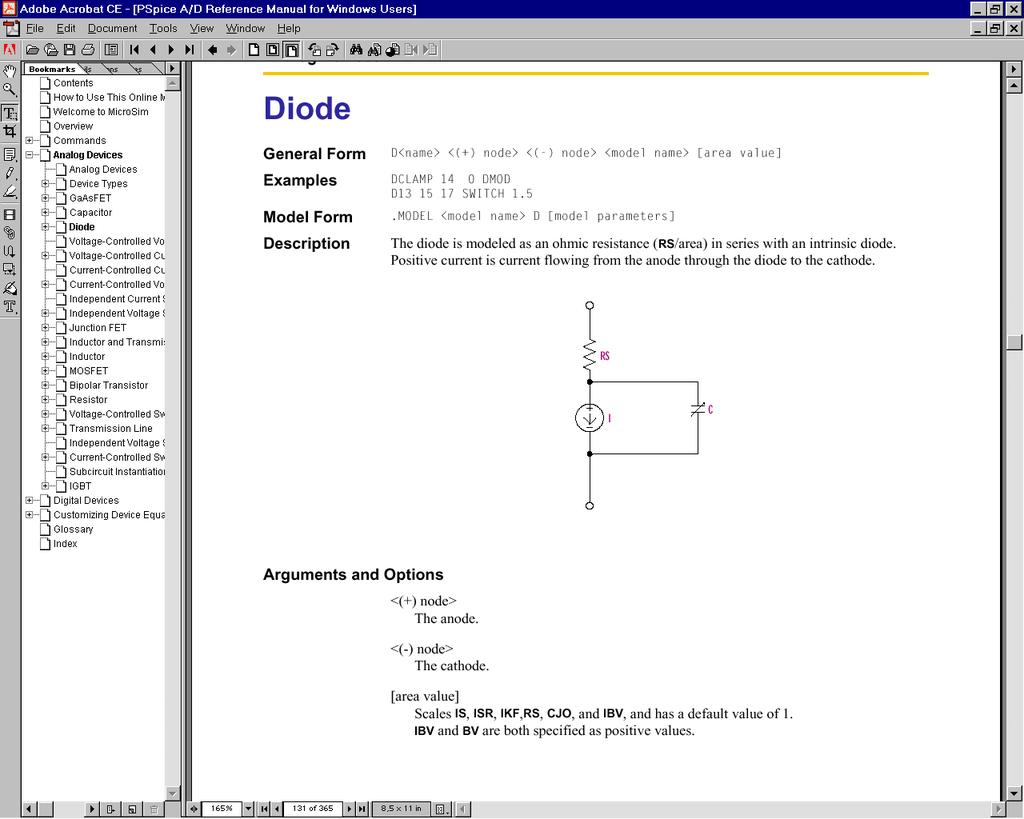Open the File menu
This screenshot has width=1024, height=819.
[35, 29]
